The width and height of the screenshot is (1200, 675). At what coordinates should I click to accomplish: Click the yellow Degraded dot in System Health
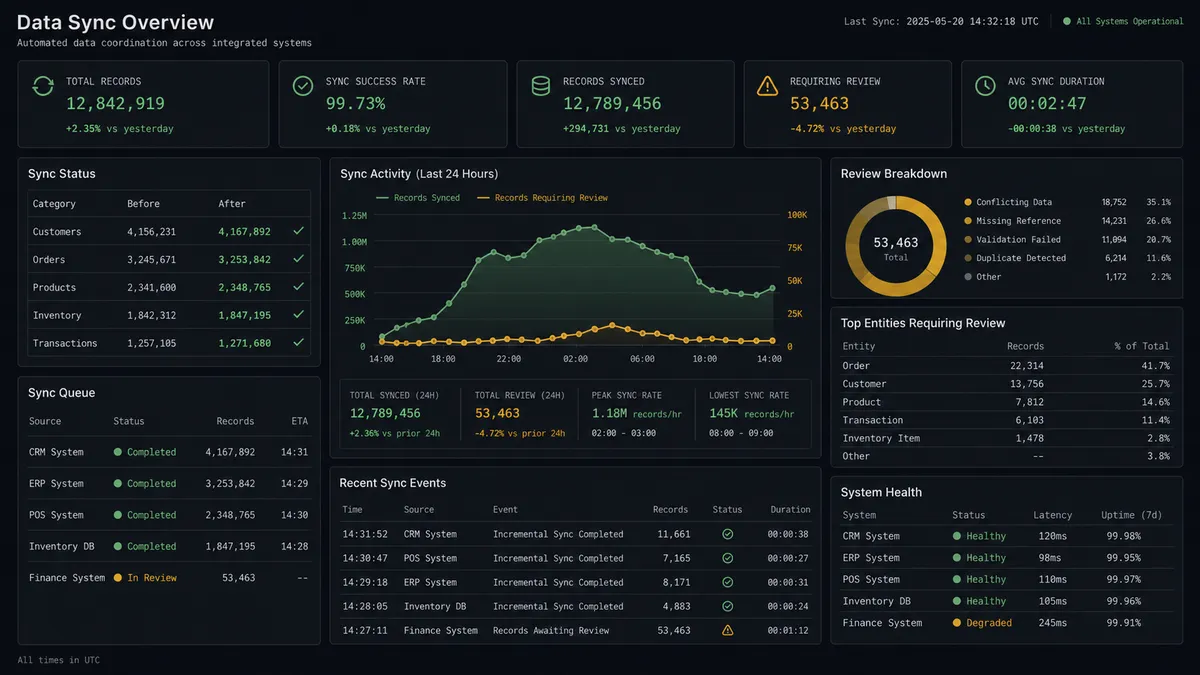tap(957, 623)
